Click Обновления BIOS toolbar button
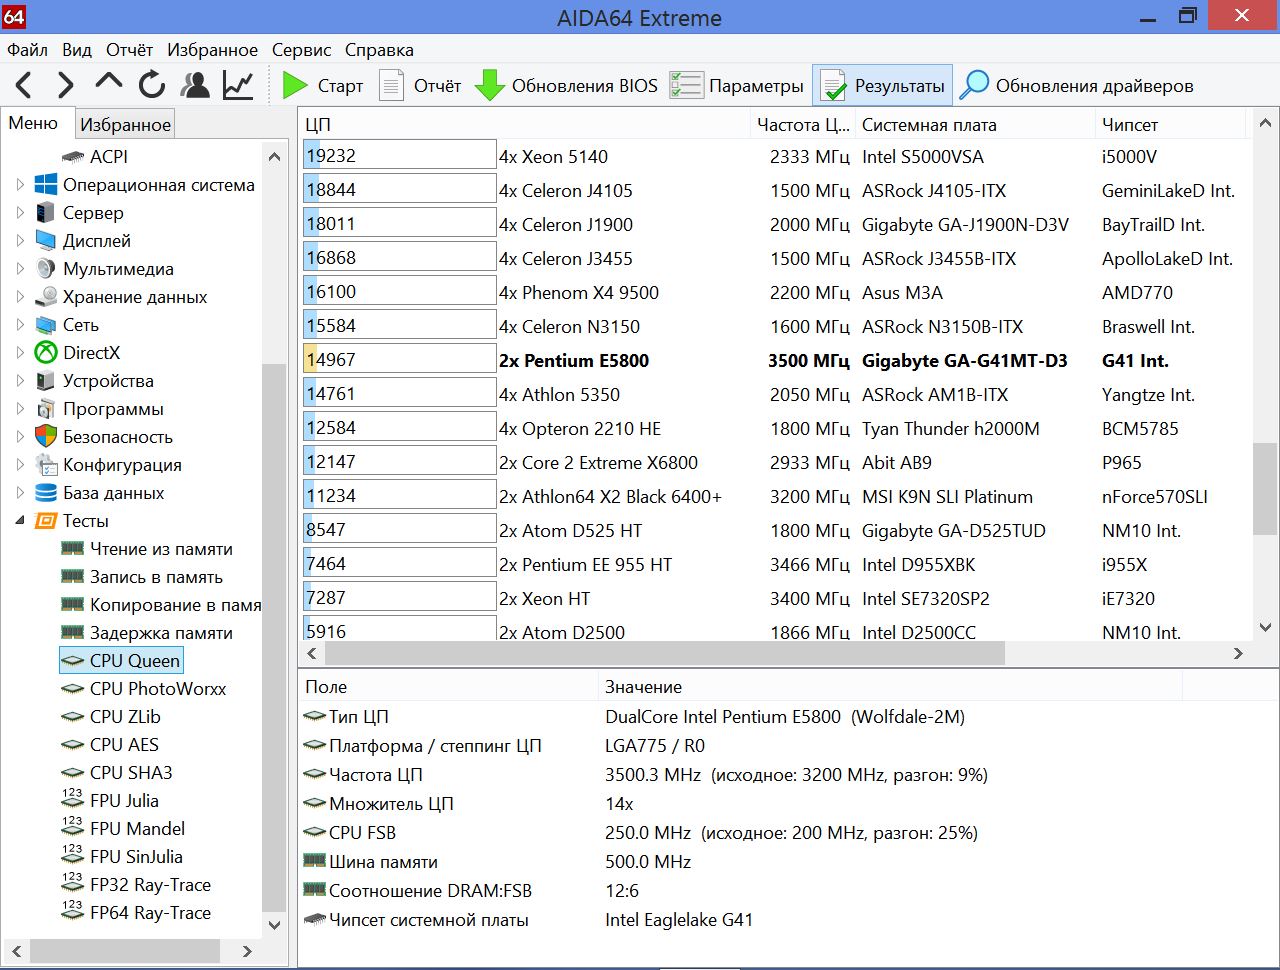 click(x=567, y=86)
